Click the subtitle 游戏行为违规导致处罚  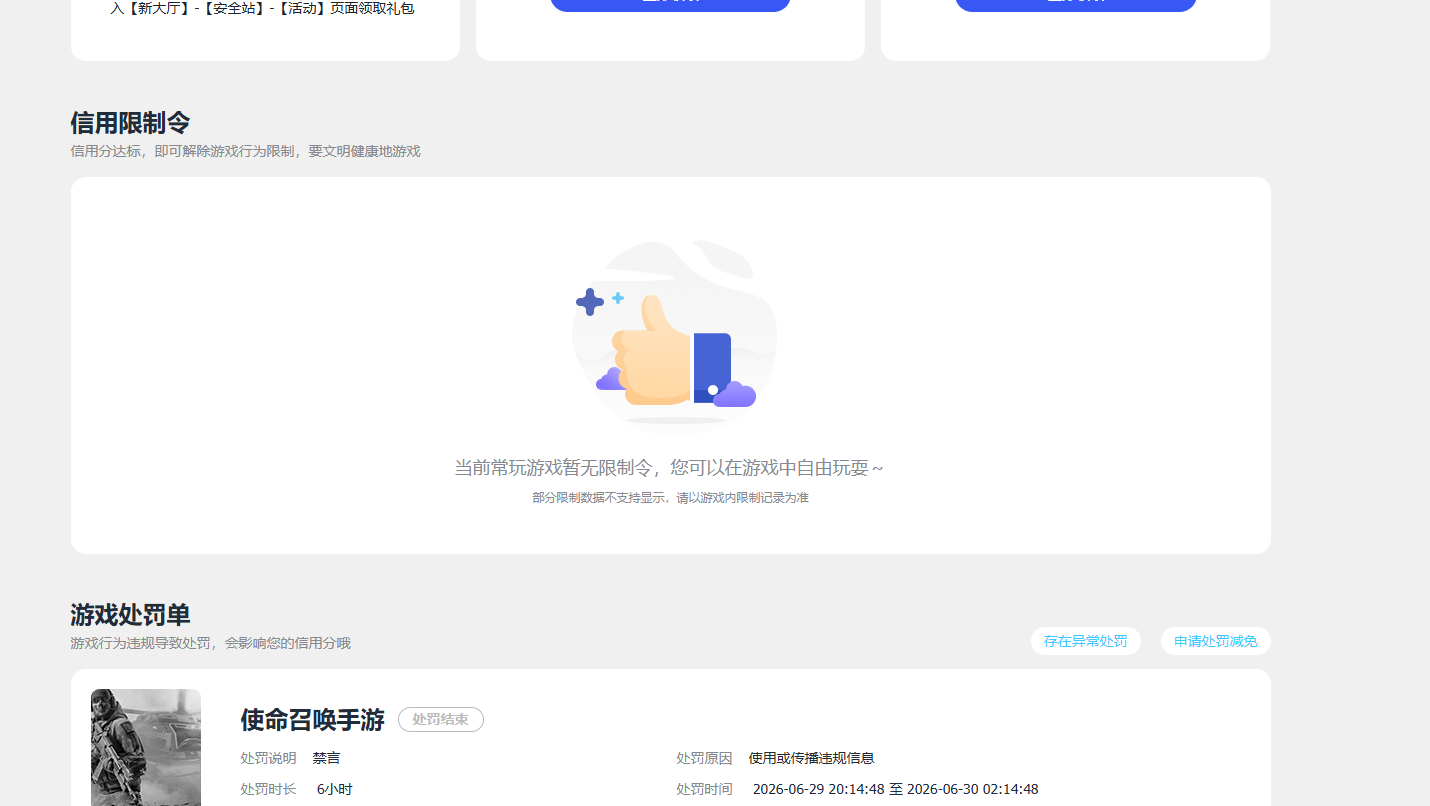[x=210, y=643]
